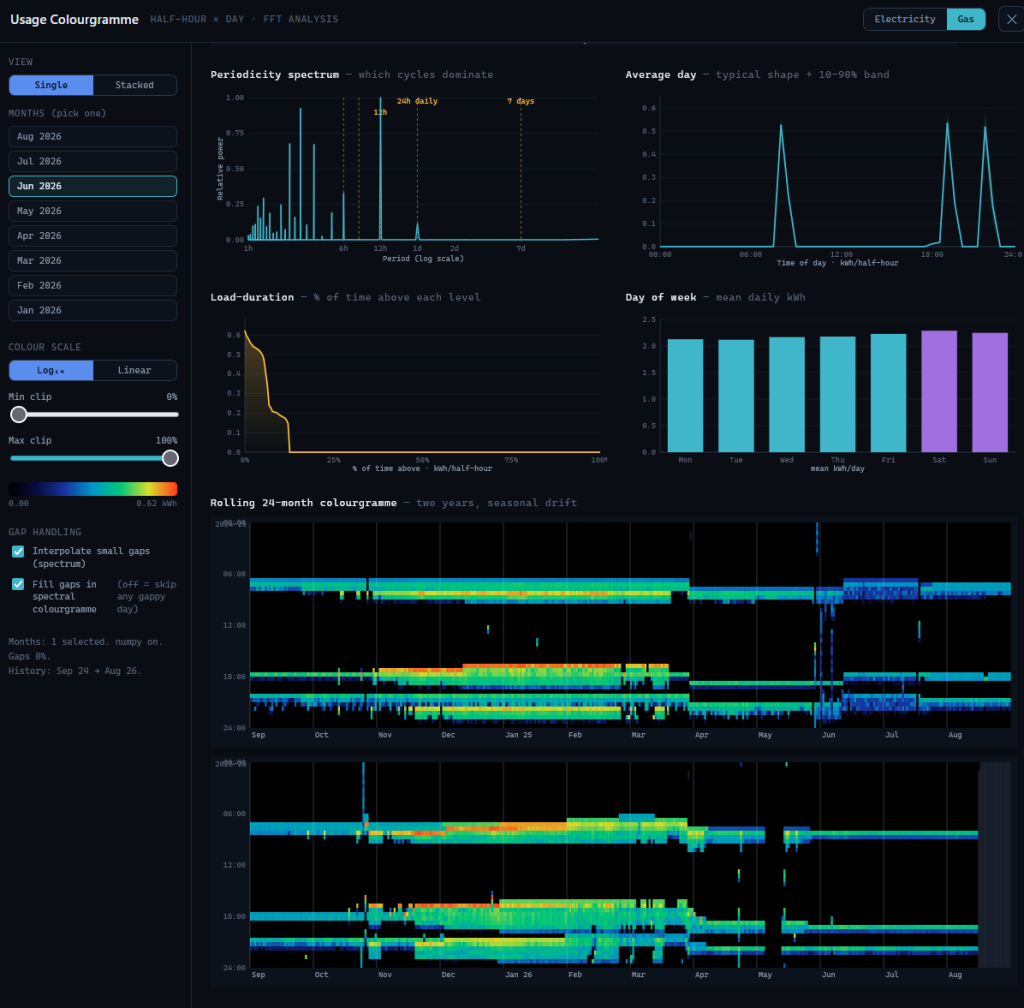Switch view to Stacked mode

(135, 85)
